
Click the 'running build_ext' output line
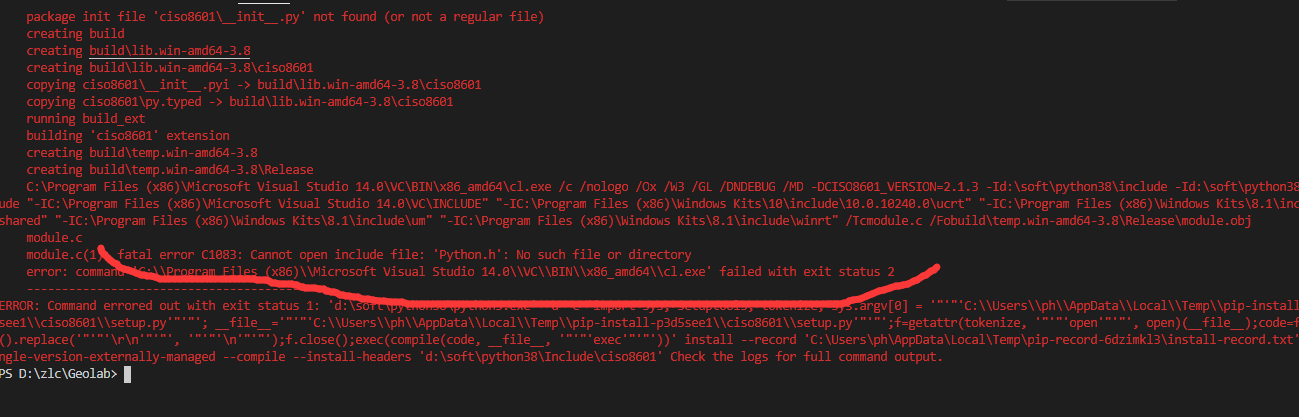pos(88,118)
